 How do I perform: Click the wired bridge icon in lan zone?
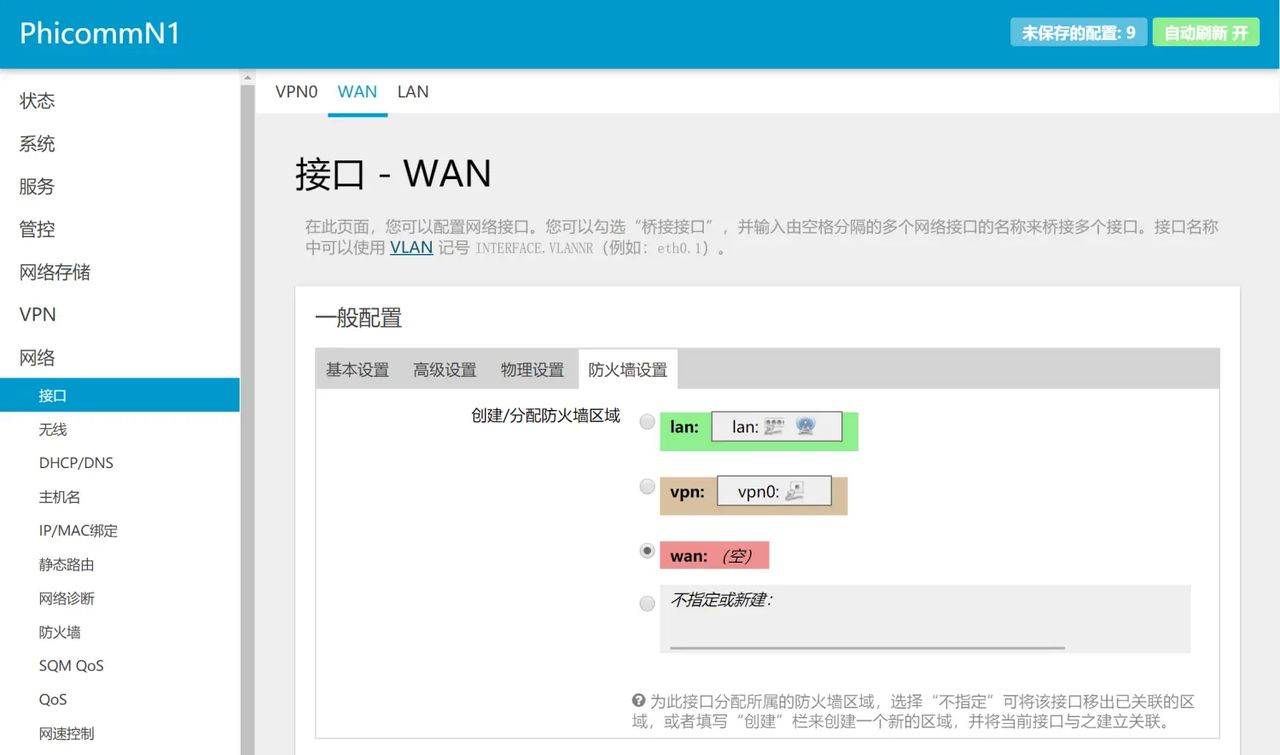click(x=773, y=427)
